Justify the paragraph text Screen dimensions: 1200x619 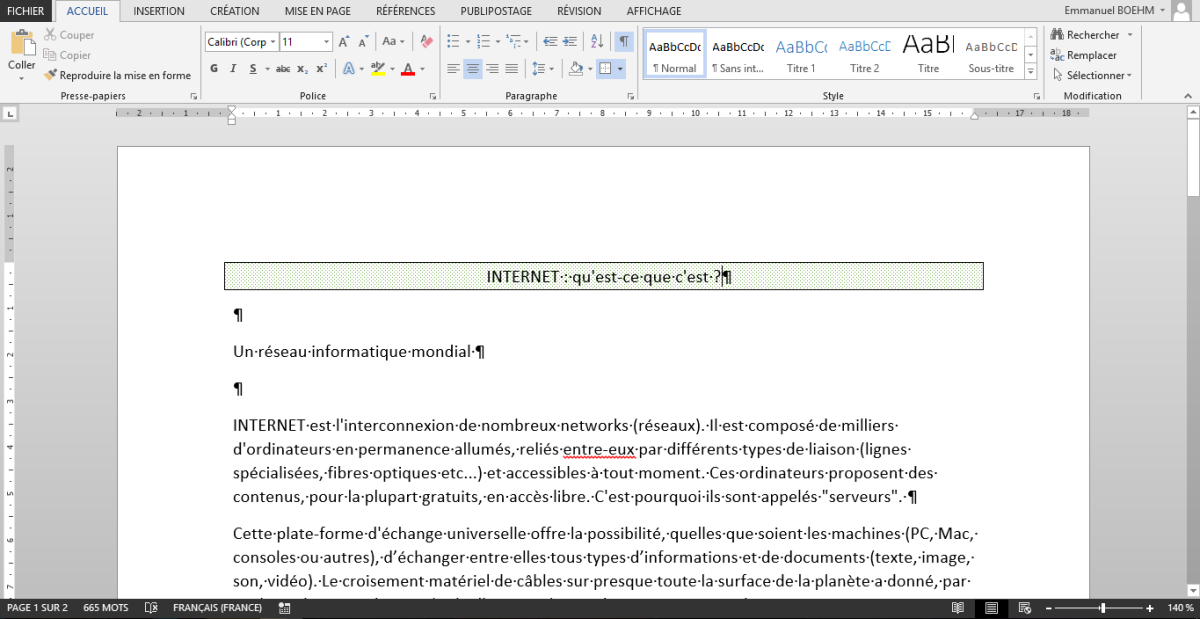512,69
